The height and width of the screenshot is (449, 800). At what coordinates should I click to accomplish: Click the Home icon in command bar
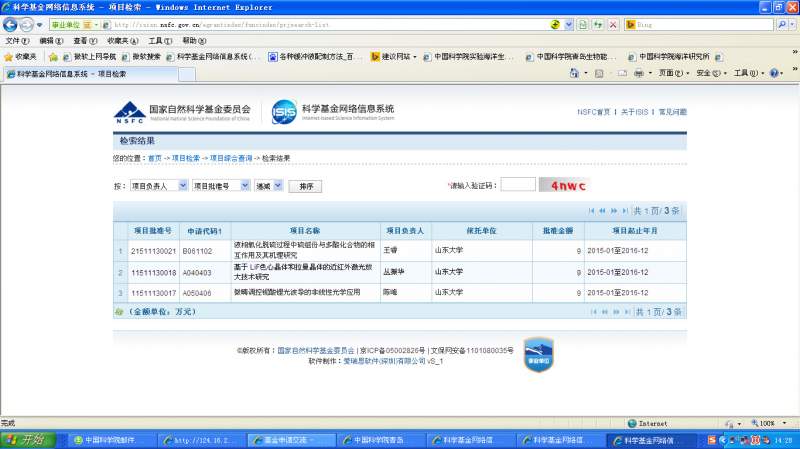click(574, 73)
